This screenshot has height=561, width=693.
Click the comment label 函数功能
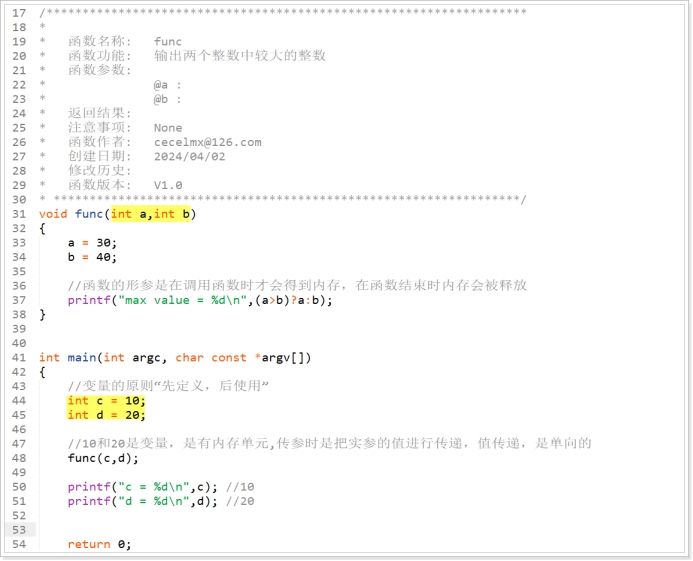[99, 56]
